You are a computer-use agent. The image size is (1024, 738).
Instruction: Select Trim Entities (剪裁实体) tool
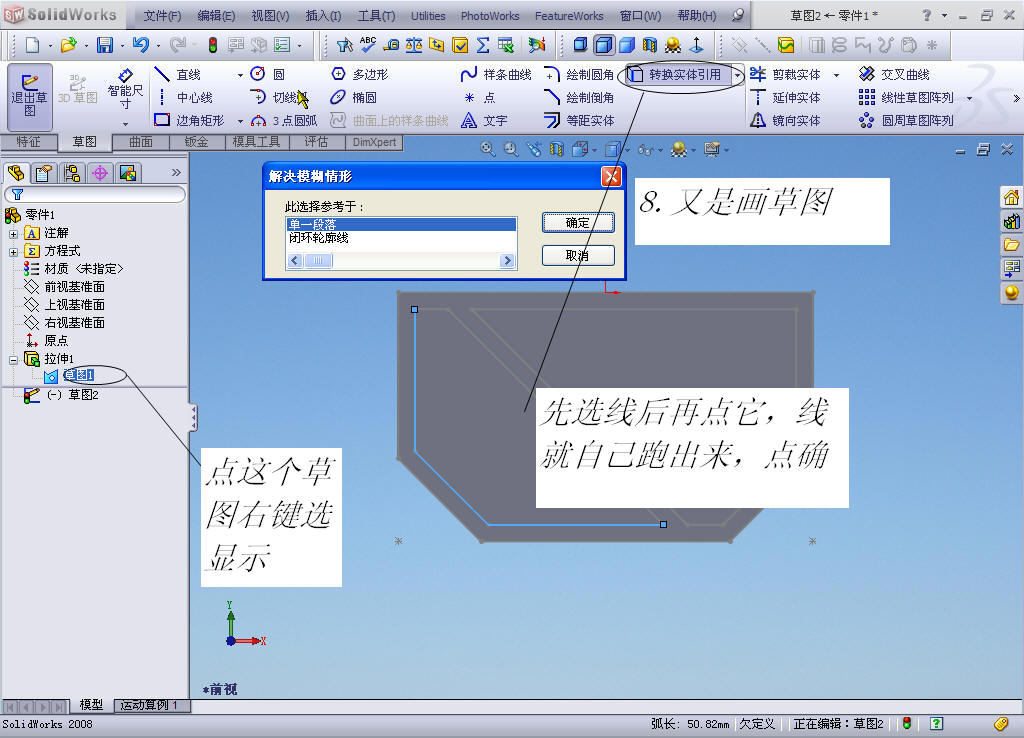click(x=786, y=74)
